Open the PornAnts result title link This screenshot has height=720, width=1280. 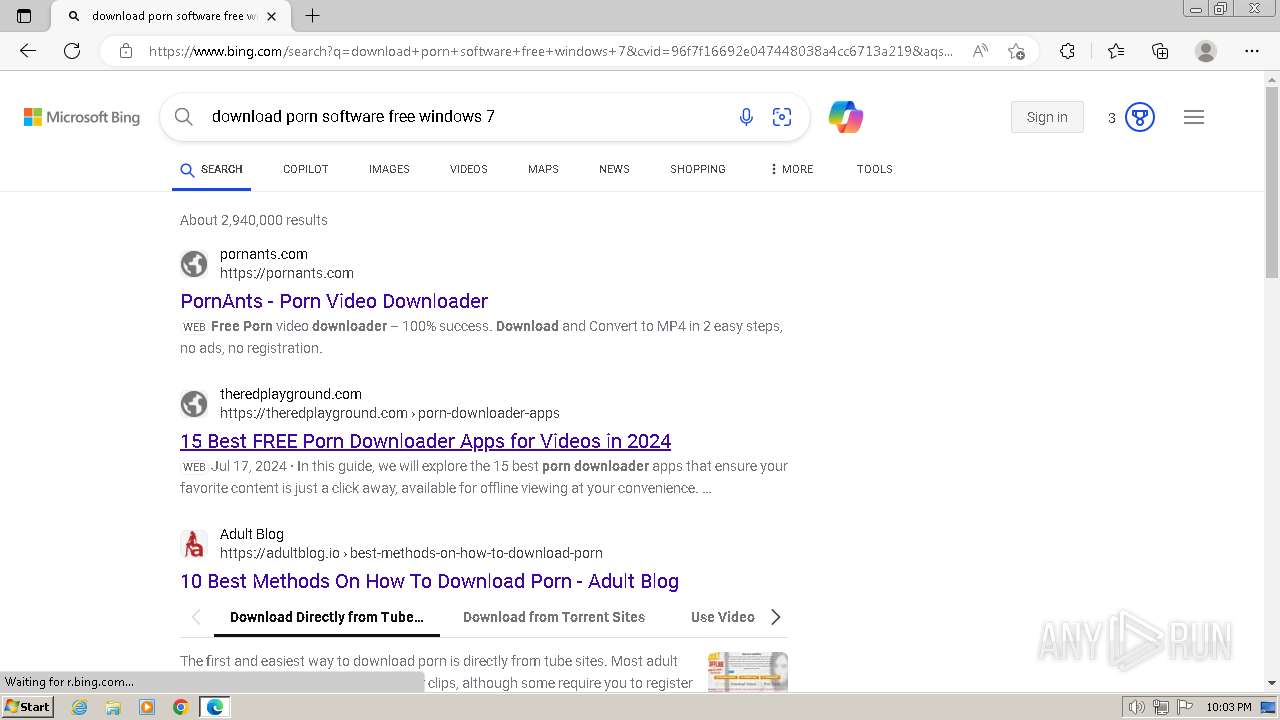pyautogui.click(x=334, y=301)
